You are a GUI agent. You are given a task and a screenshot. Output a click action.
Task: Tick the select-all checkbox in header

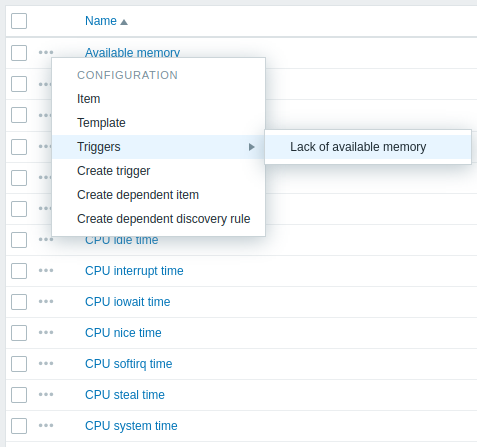19,21
